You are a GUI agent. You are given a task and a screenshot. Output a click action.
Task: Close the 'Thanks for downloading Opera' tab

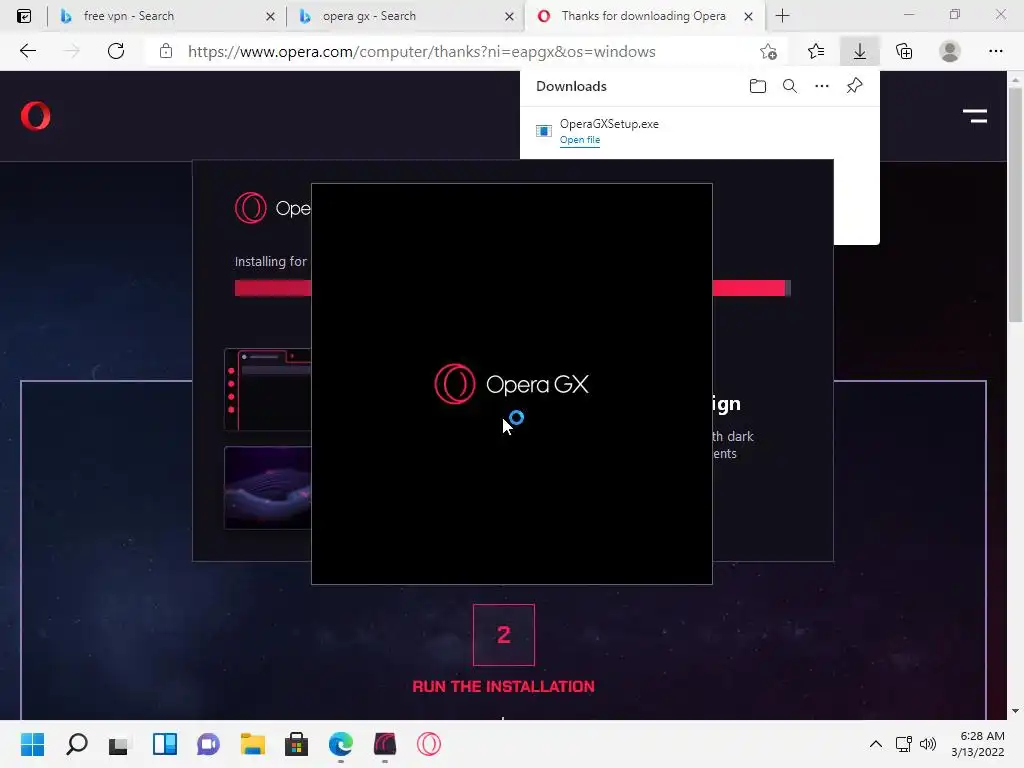[x=748, y=16]
